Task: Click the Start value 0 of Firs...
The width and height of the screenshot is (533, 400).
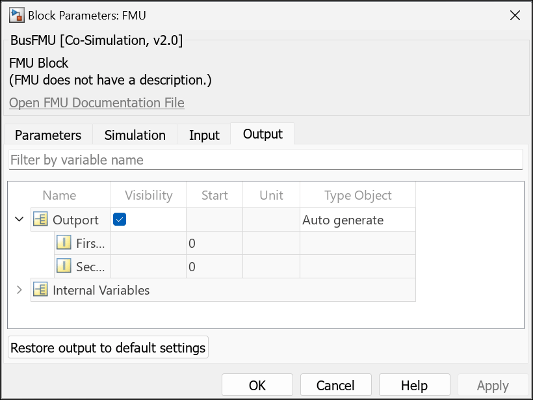Action: click(192, 243)
